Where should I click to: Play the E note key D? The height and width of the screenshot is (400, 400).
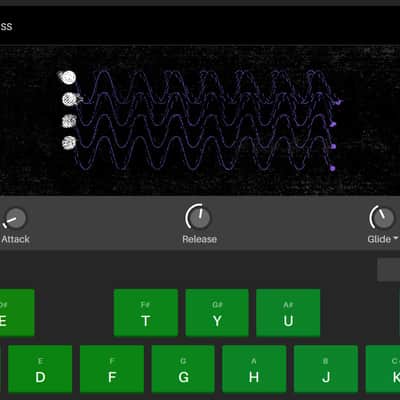40,369
